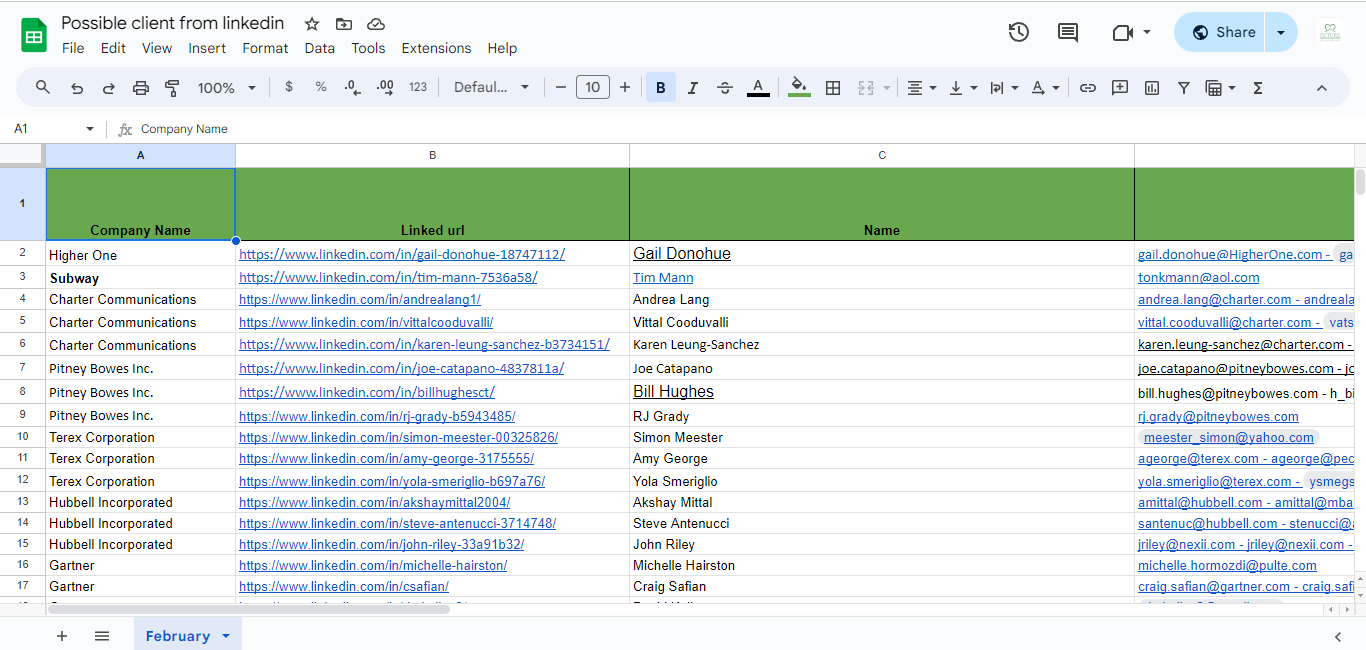The width and height of the screenshot is (1366, 650).
Task: Open Tim Mann name link
Action: point(663,278)
